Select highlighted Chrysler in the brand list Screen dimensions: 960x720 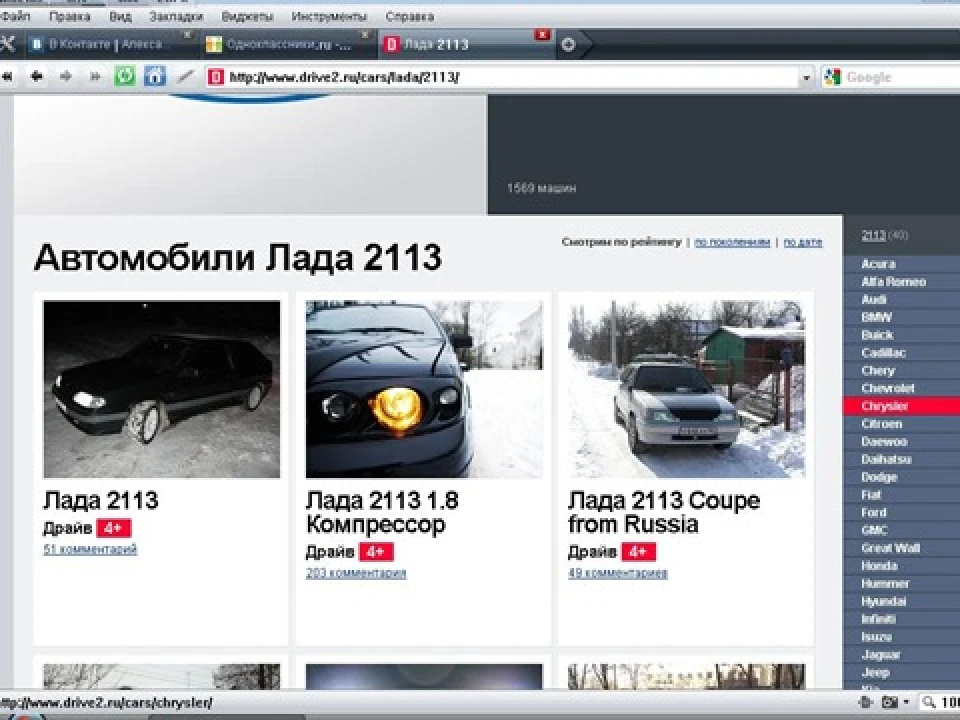coord(901,406)
